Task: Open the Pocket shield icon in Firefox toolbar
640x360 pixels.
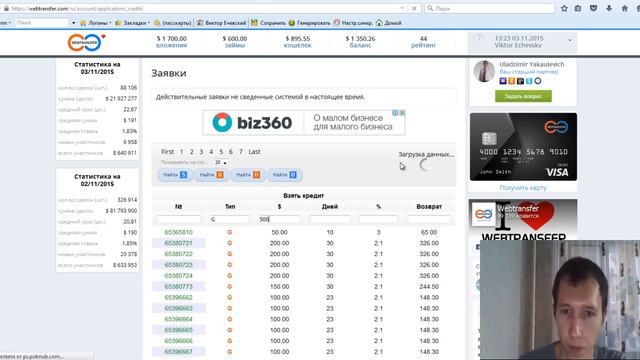Action: [593, 8]
